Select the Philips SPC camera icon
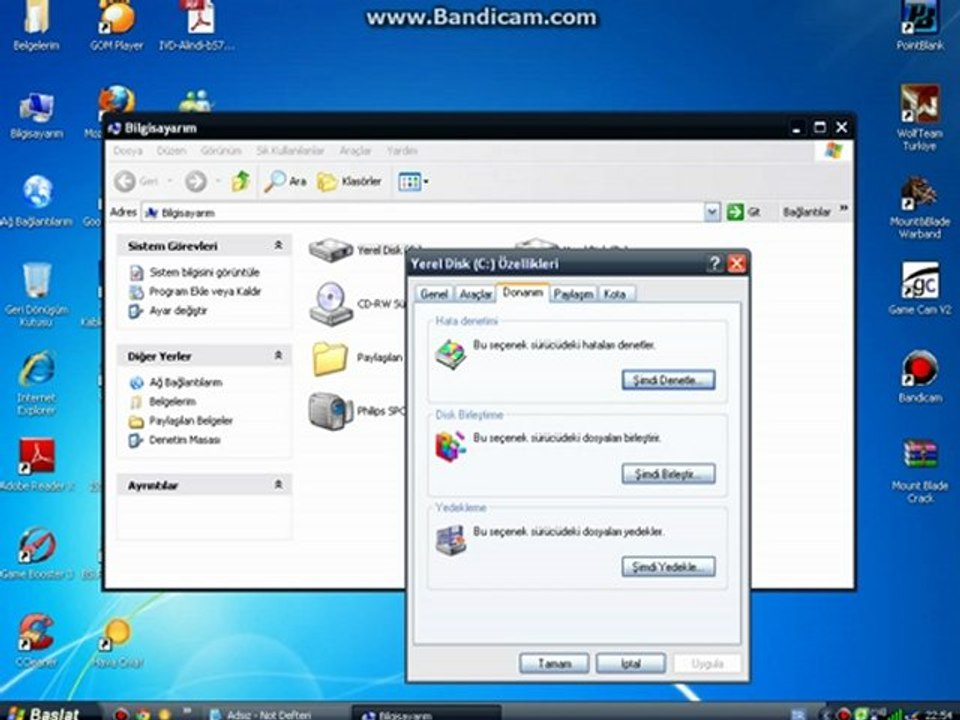Viewport: 960px width, 720px height. (x=331, y=411)
